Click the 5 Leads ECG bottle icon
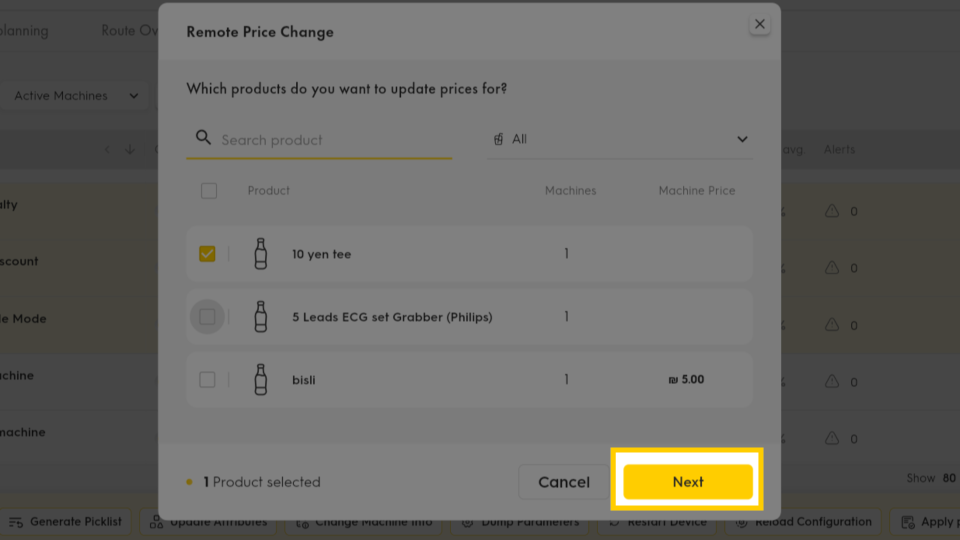This screenshot has height=540, width=960. 261,317
